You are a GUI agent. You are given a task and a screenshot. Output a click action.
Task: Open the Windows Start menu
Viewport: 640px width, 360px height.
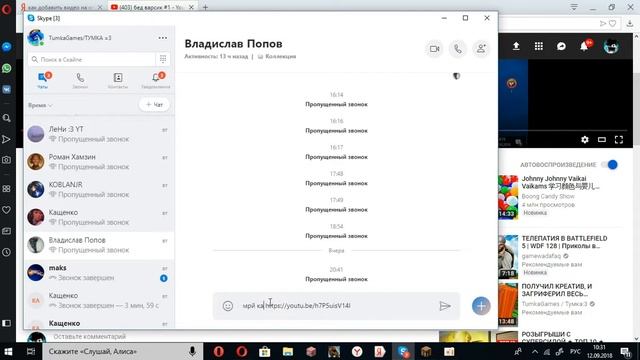[x=8, y=351]
